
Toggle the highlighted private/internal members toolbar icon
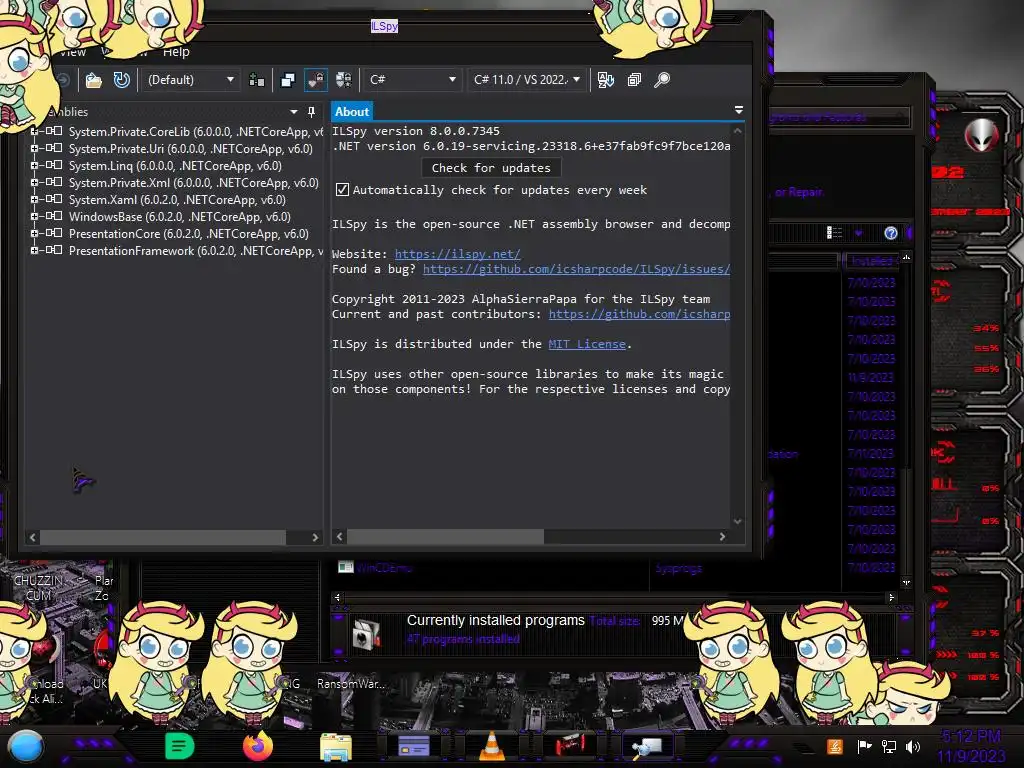click(x=316, y=80)
